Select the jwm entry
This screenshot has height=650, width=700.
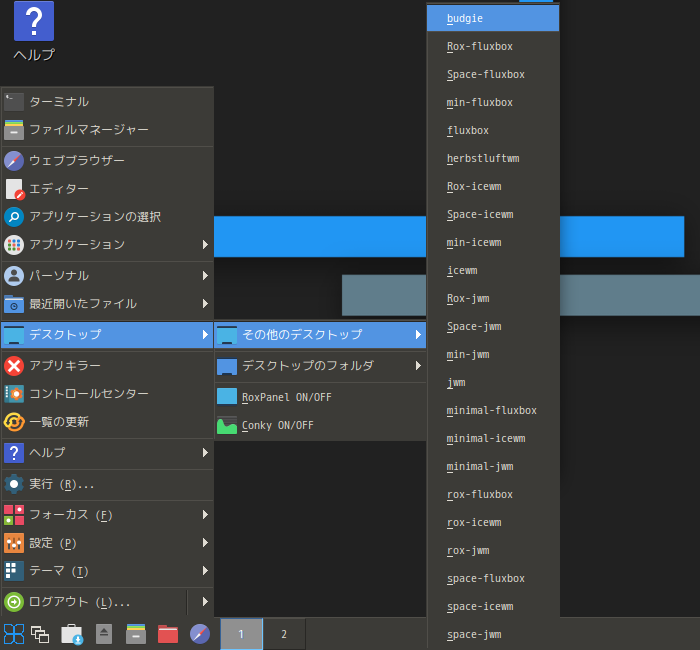coord(493,383)
